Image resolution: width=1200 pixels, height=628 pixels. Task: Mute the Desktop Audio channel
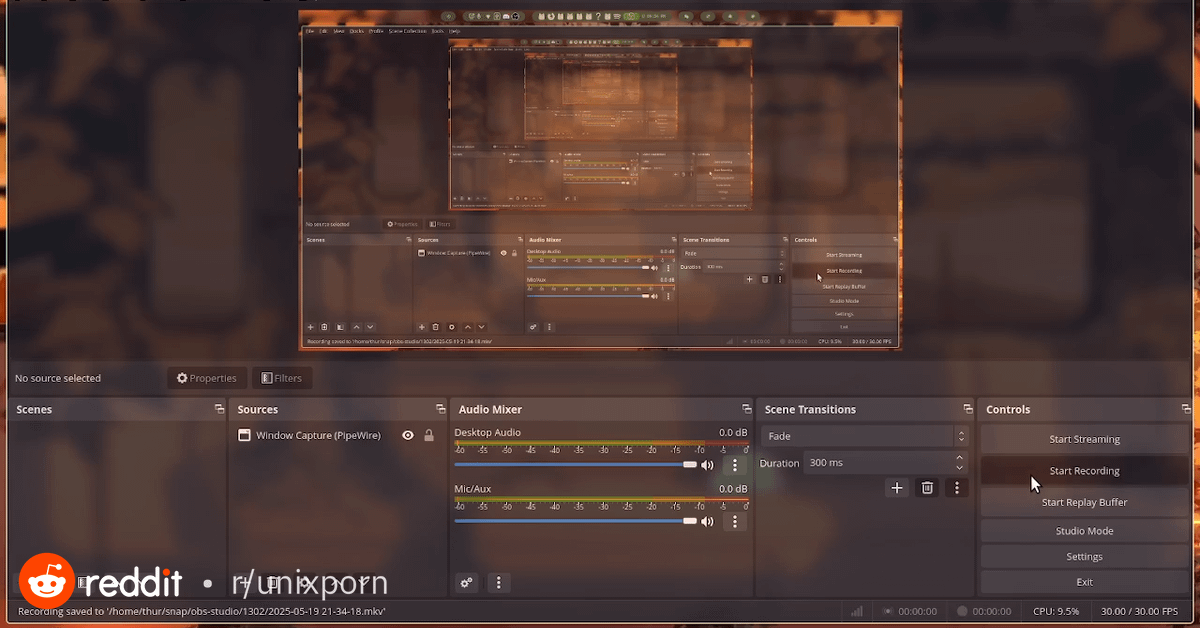click(x=708, y=465)
